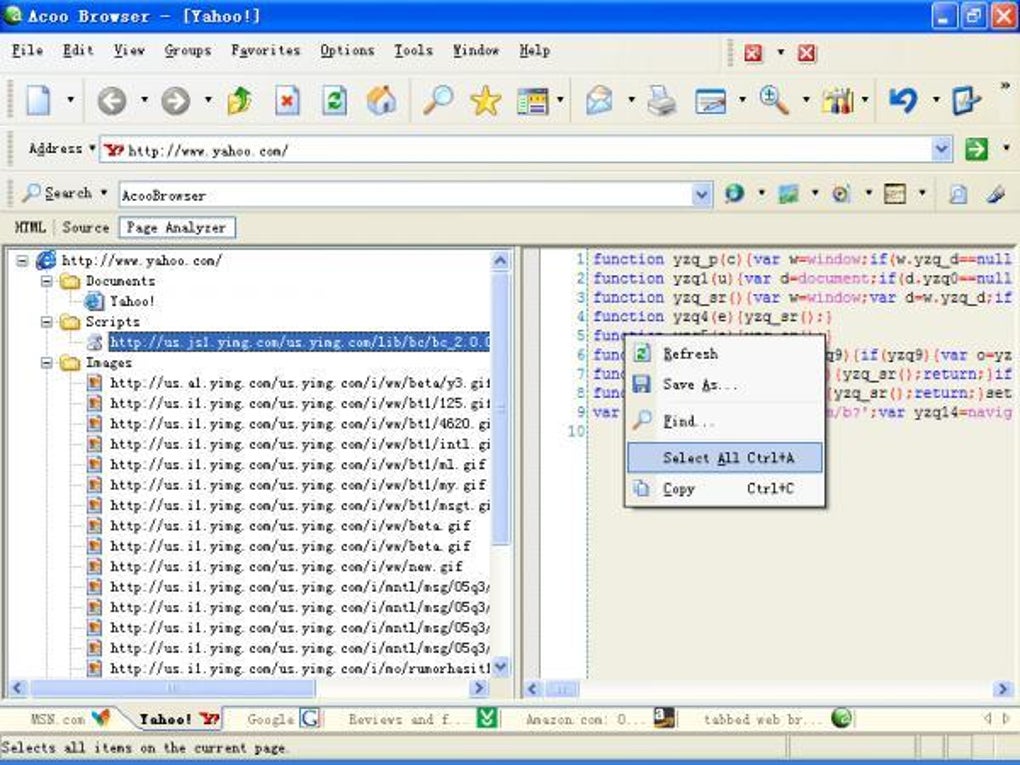
Task: Click tree panel scroll down arrow
Action: coord(500,667)
